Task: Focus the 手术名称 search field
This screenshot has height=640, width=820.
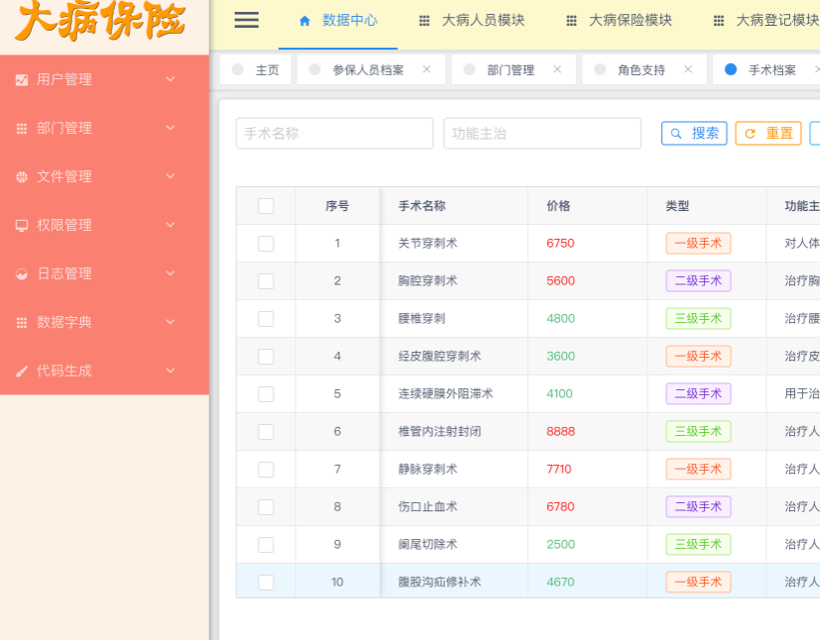Action: [x=335, y=133]
